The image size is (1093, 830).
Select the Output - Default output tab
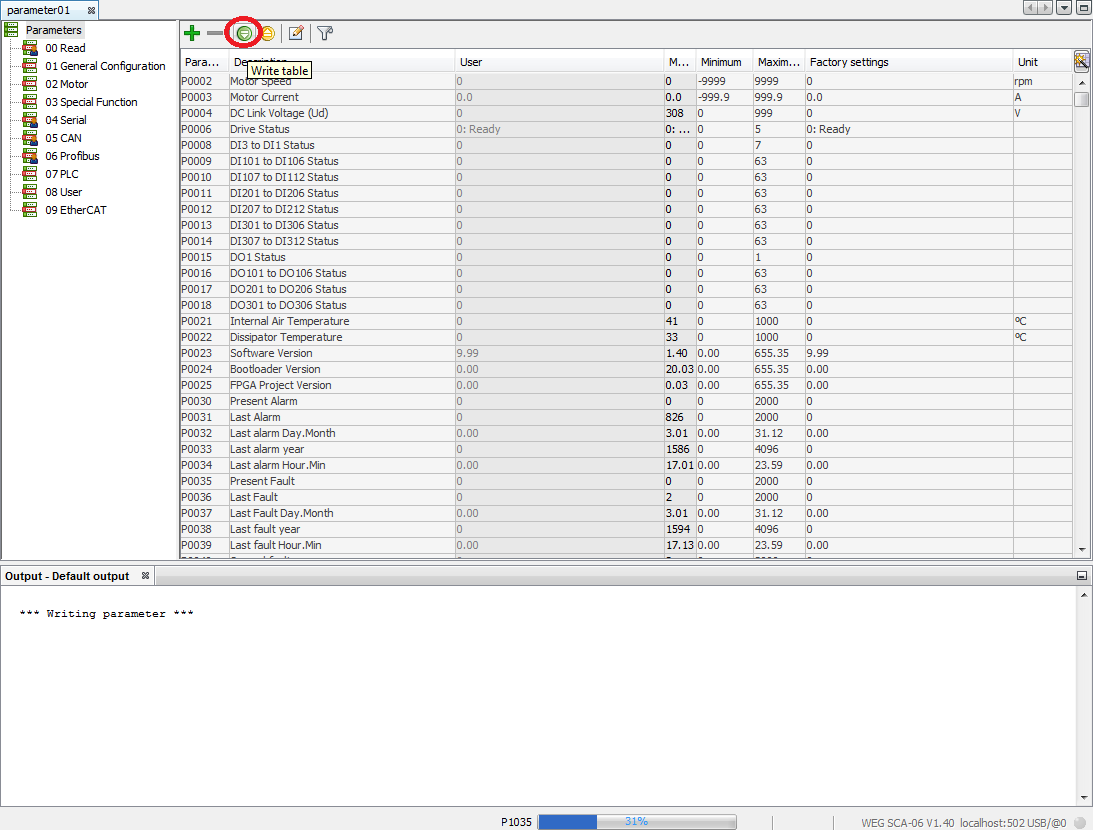tap(67, 575)
